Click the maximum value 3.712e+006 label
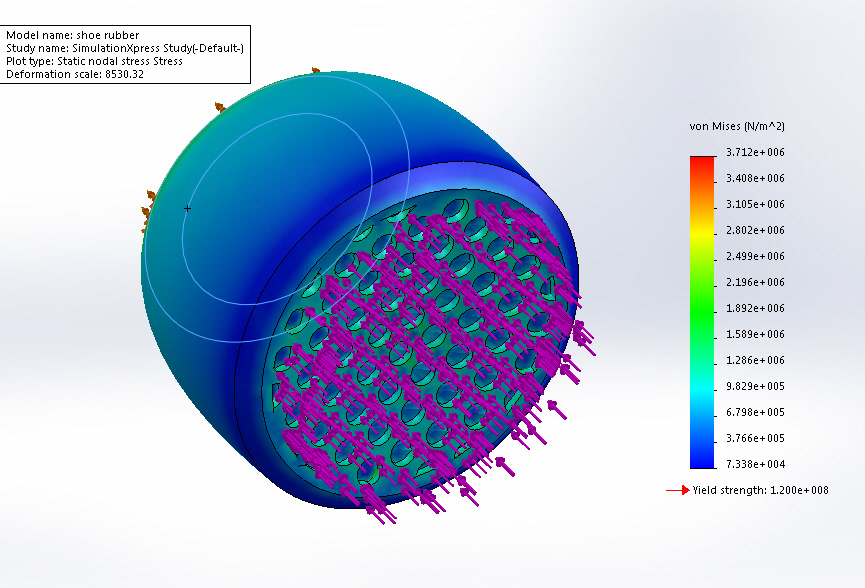Viewport: 865px width, 588px height. click(x=755, y=152)
